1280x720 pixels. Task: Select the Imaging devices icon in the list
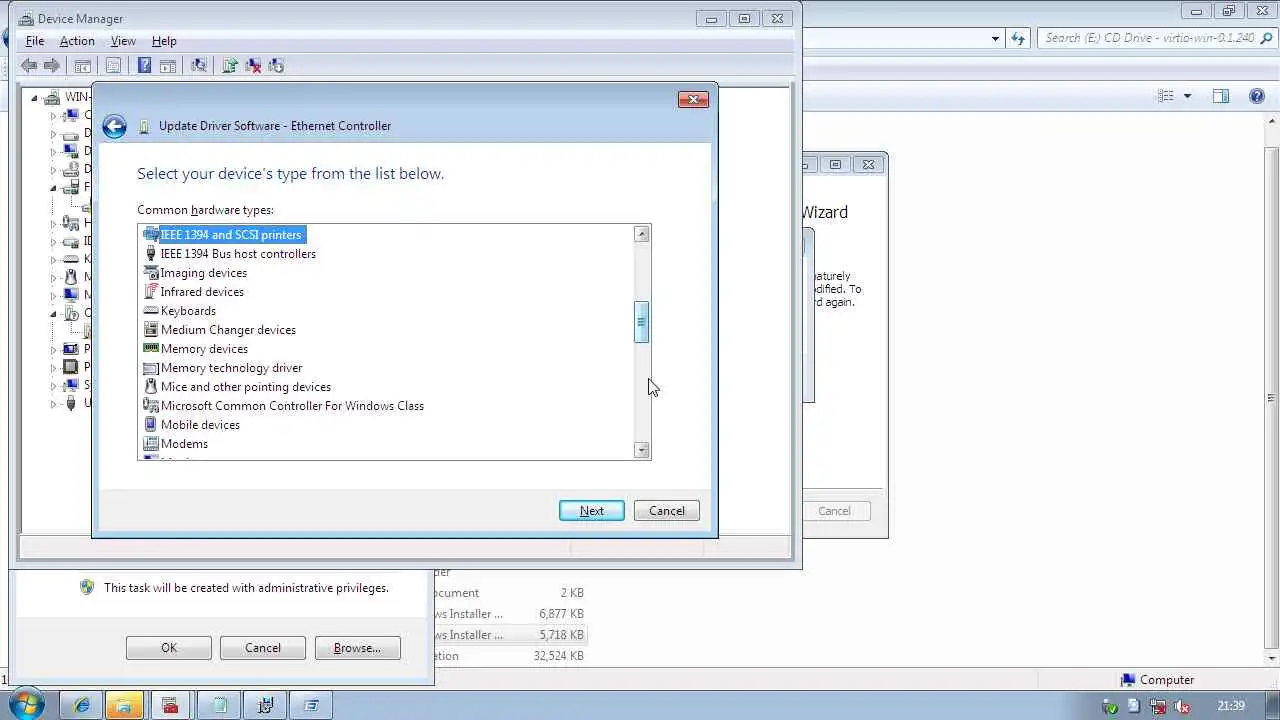[151, 273]
